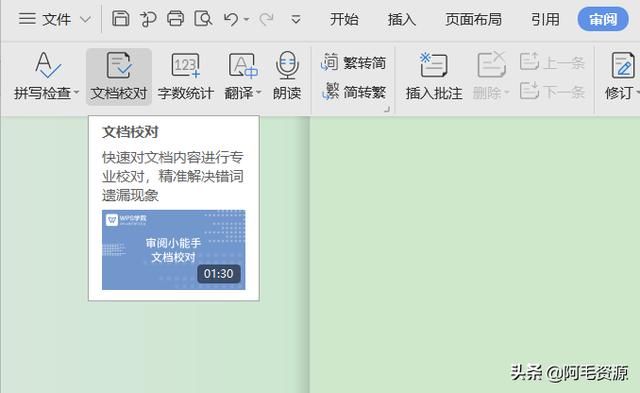The width and height of the screenshot is (640, 393).
Task: Run the 文档校对 document proofreading tool
Action: click(x=119, y=76)
